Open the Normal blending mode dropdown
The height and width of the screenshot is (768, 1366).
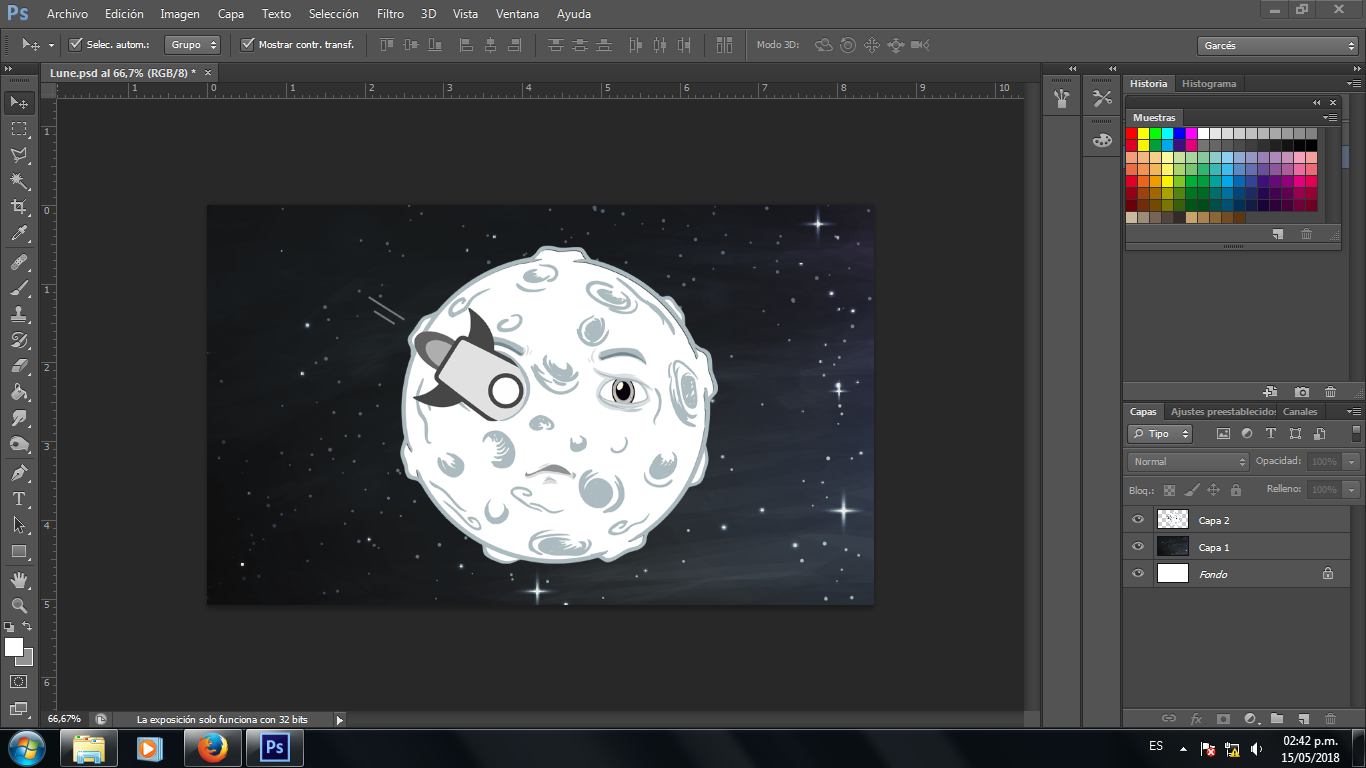click(x=1188, y=462)
